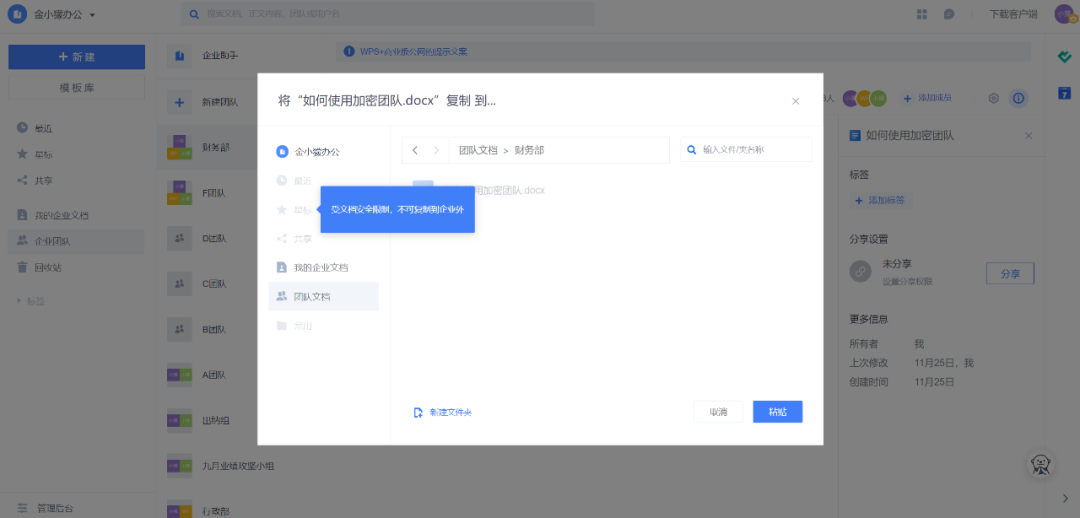Open the 模板库 template library
This screenshot has width=1080, height=518.
click(x=76, y=88)
